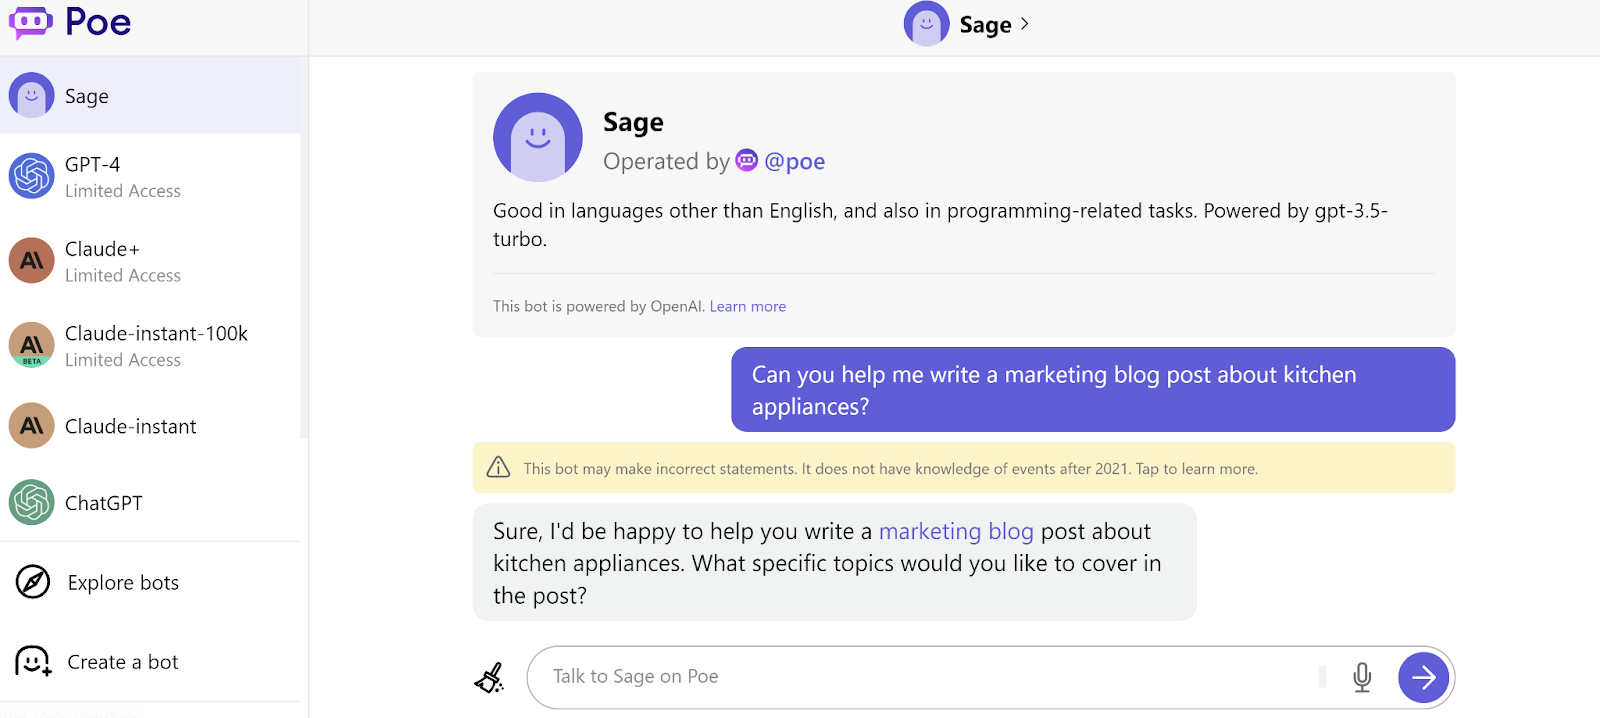Click the Explore bots compass icon
This screenshot has height=718, width=1600.
pos(33,582)
